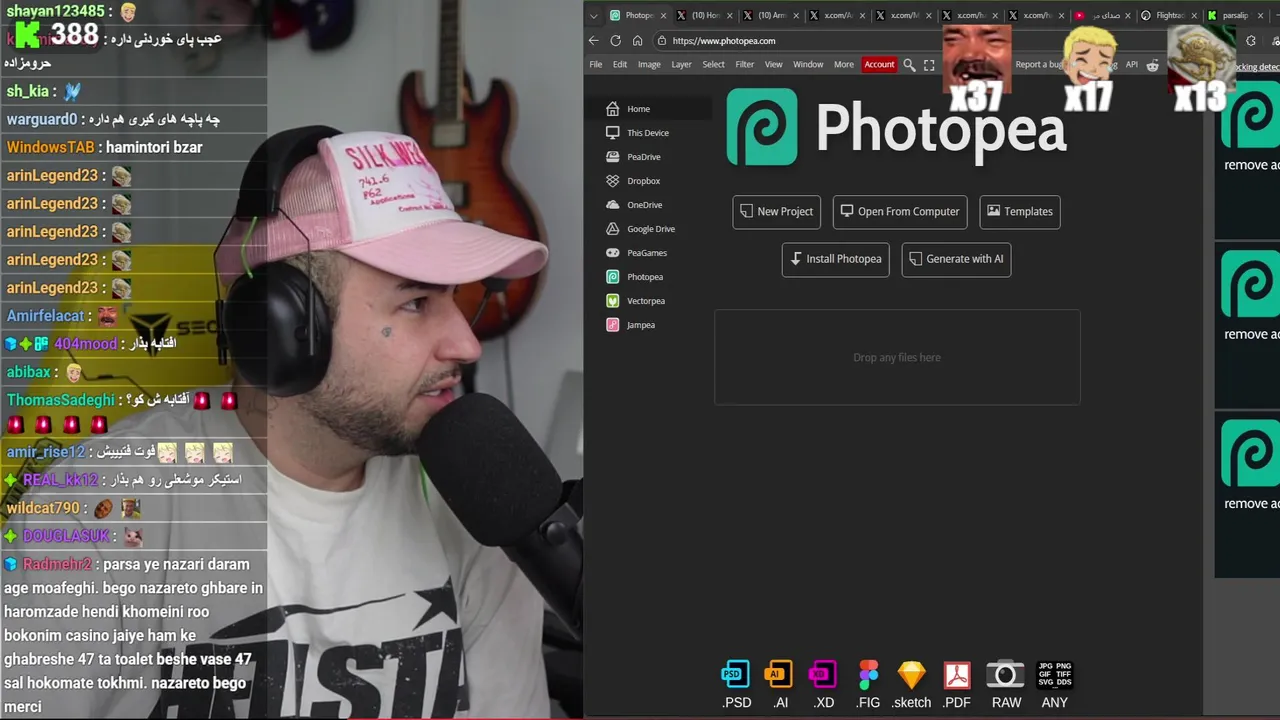
Task: Click chat username Radmehr2
Action: click(57, 564)
